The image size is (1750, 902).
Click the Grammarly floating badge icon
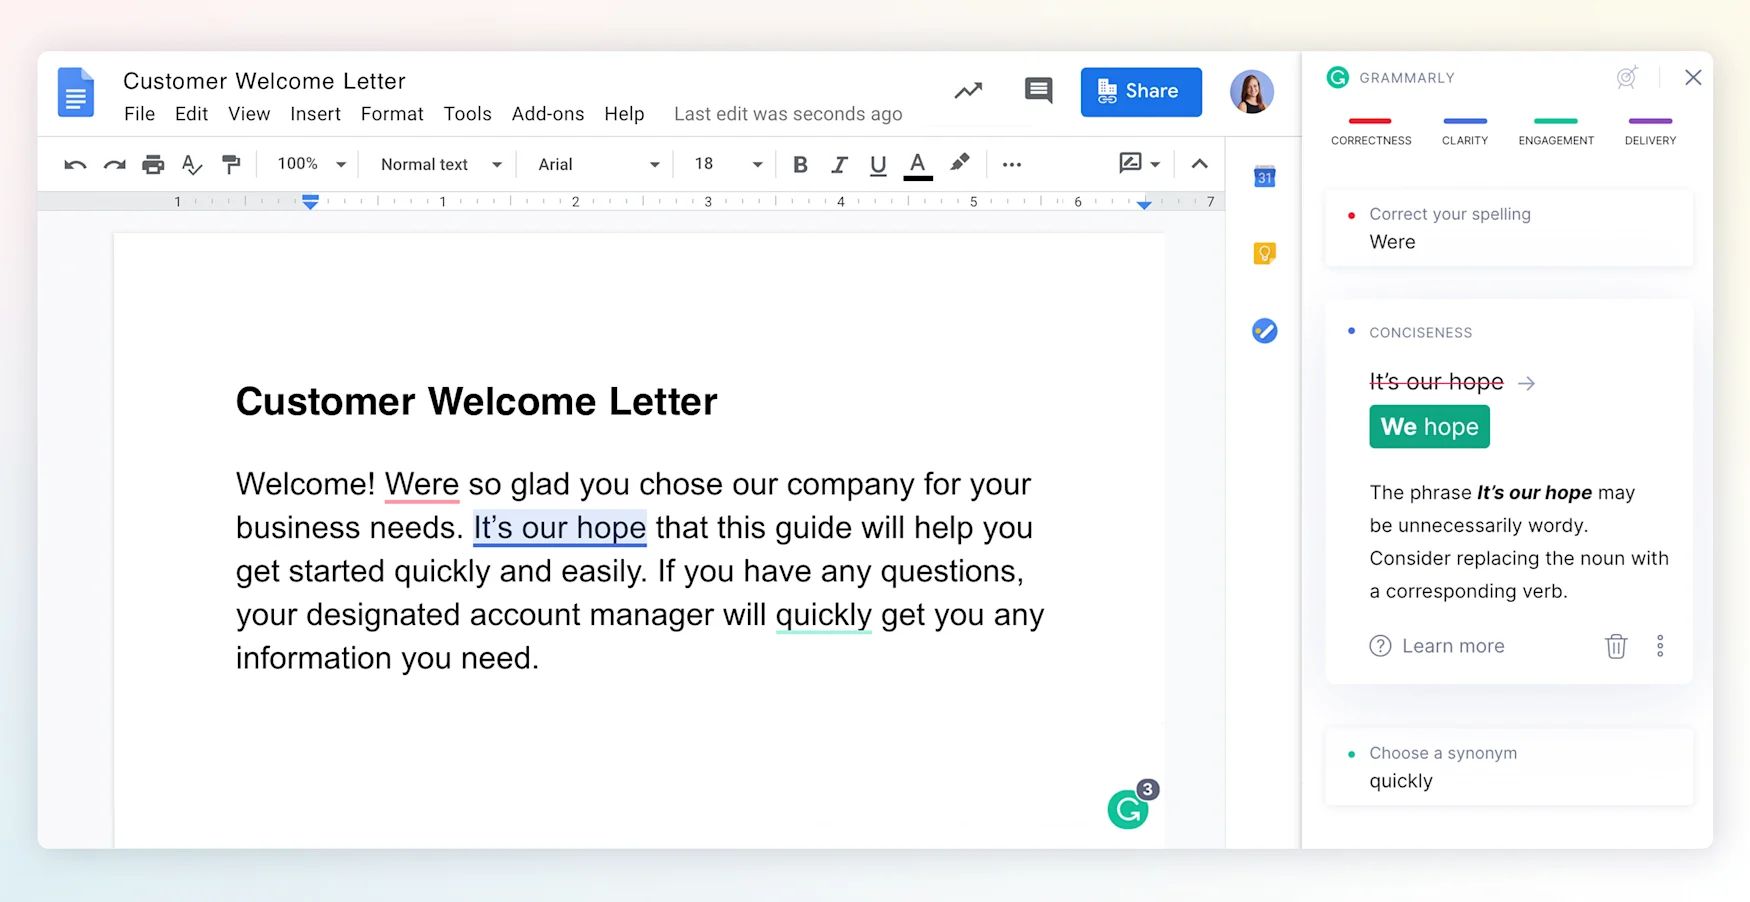(1129, 809)
